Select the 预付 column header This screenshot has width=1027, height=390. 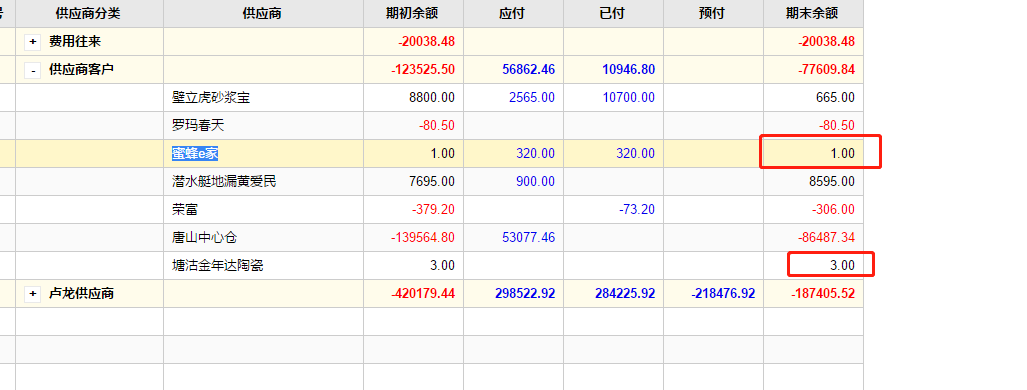pos(712,13)
